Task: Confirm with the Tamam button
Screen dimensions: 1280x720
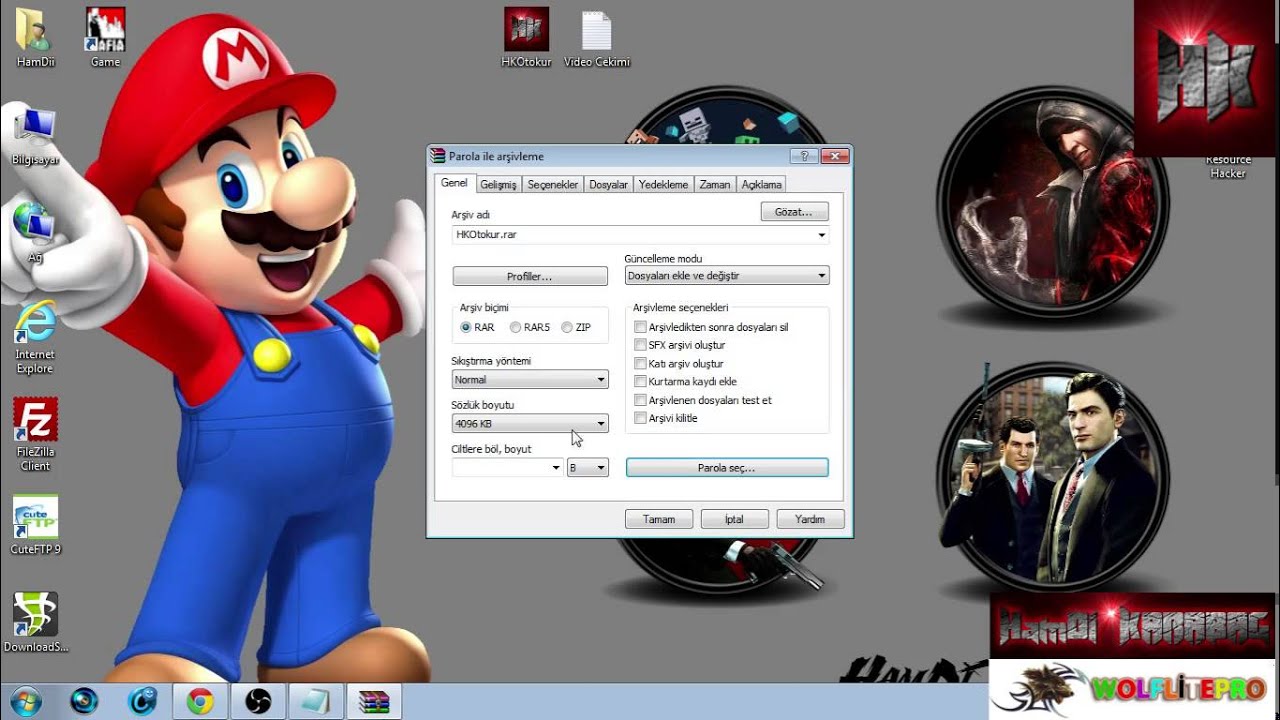Action: (659, 519)
